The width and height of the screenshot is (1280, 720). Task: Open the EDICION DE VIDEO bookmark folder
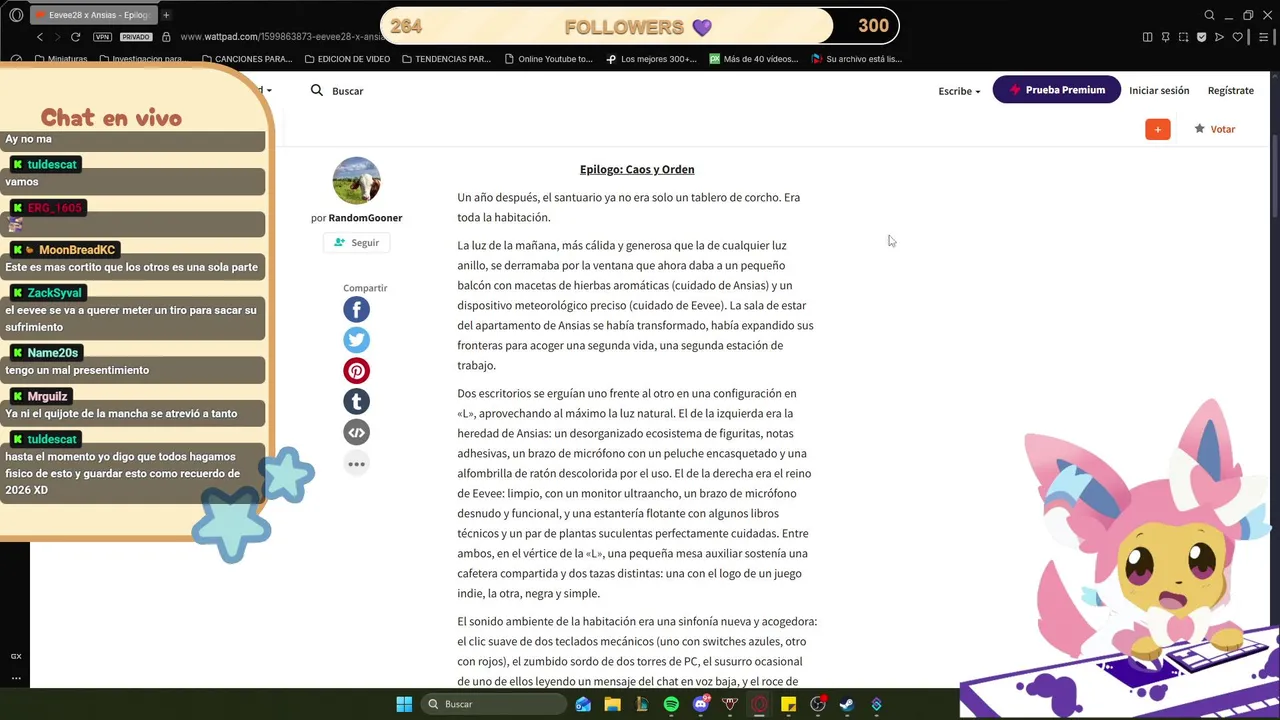tap(347, 59)
